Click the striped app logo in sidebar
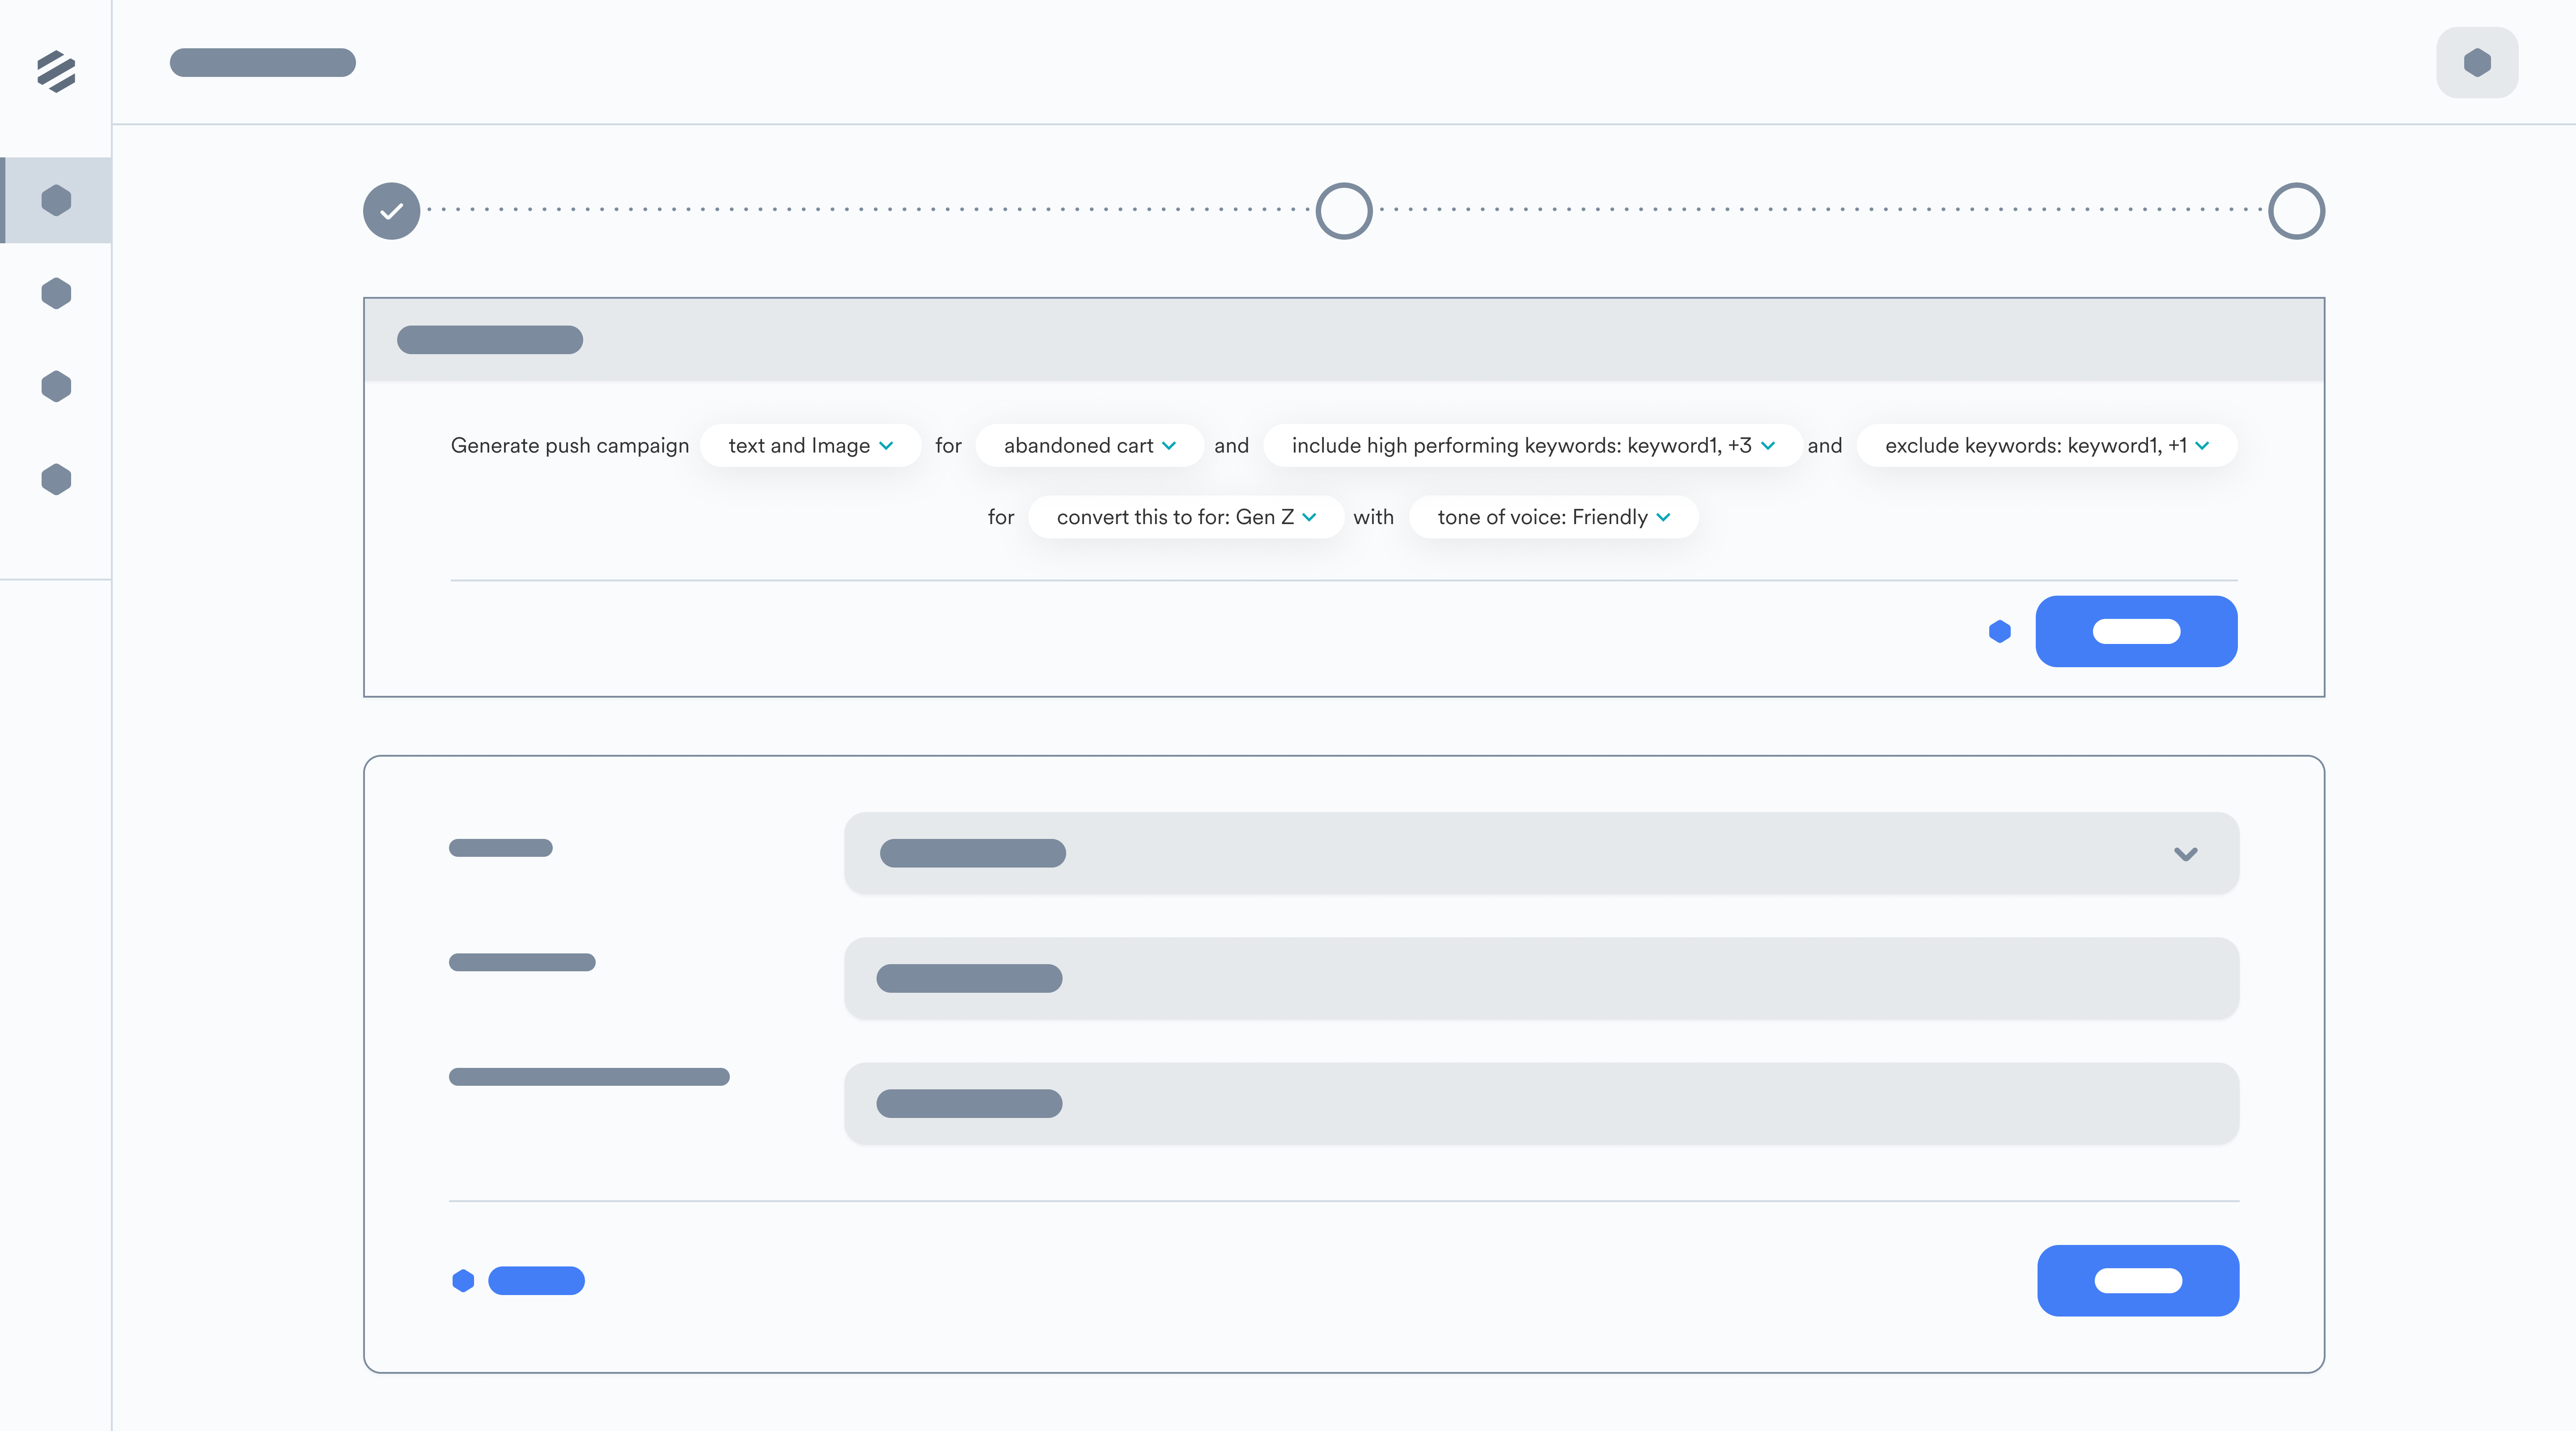Viewport: 2576px width, 1431px height. [x=56, y=71]
